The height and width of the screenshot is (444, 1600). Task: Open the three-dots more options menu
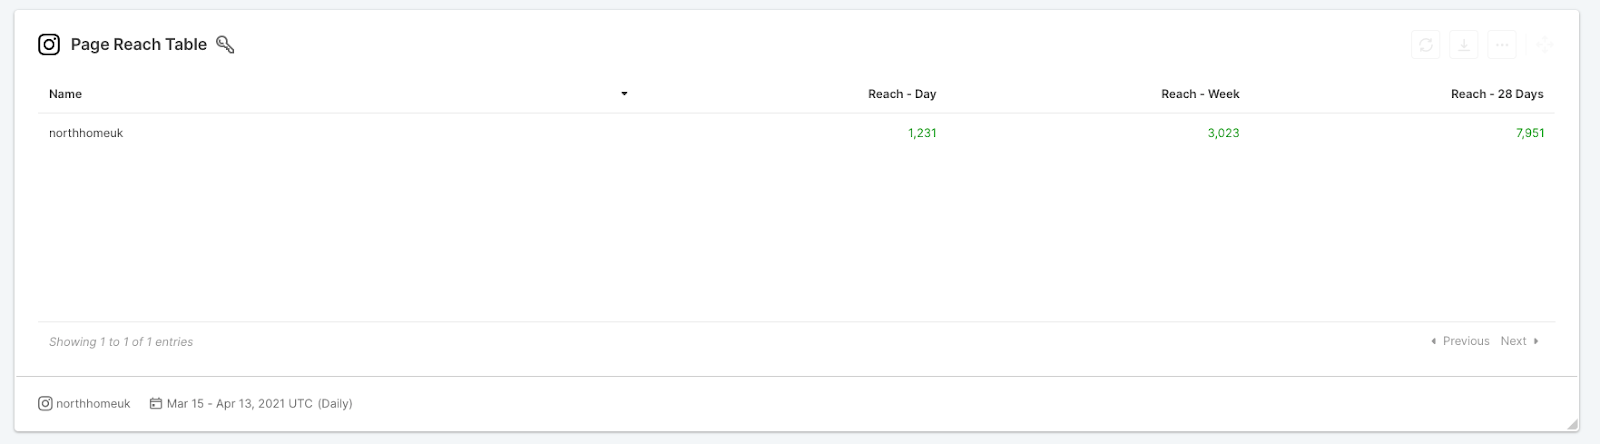1502,44
